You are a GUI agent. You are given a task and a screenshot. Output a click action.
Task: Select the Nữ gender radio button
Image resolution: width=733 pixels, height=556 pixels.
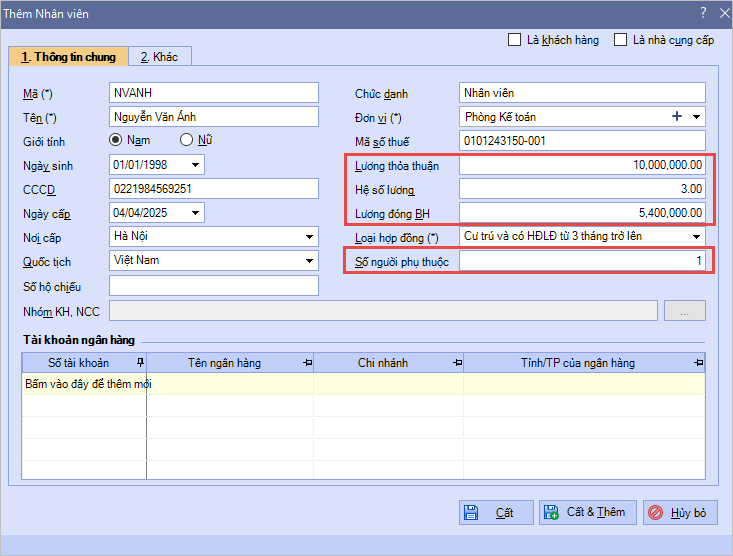tap(186, 141)
